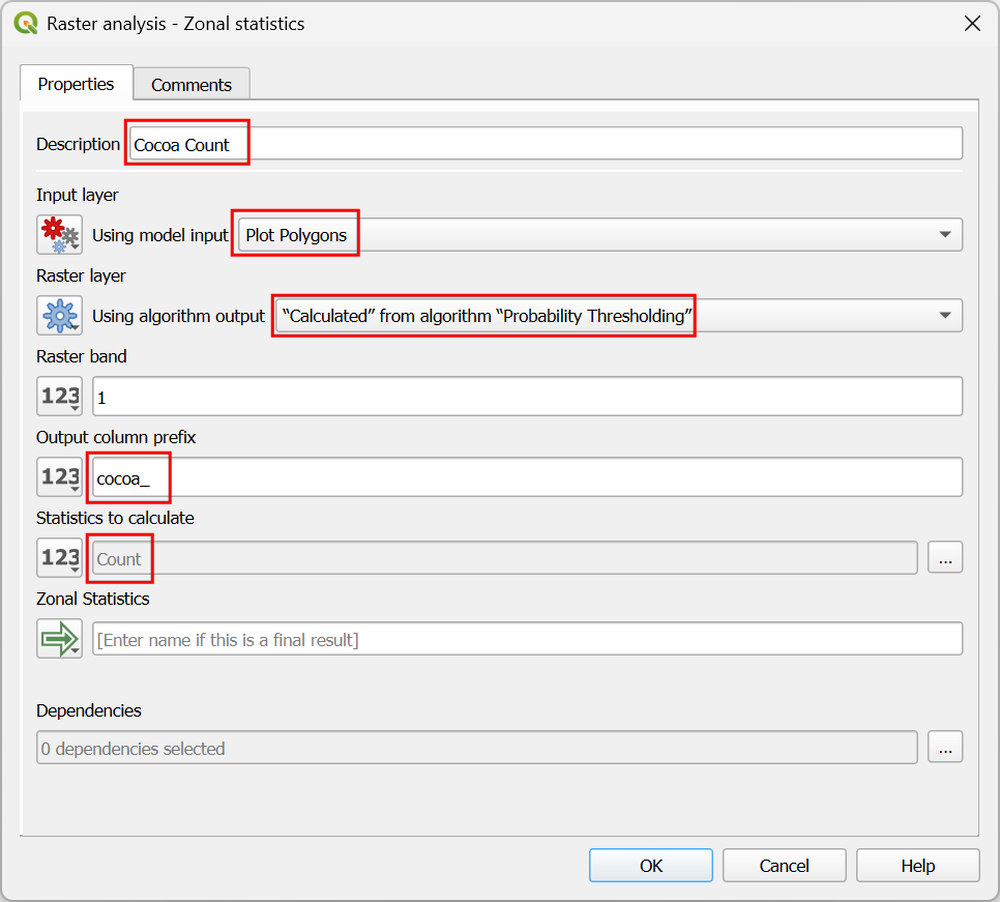This screenshot has height=902, width=1000.
Task: Click the Output column prefix field with cocoa_
Action: click(x=527, y=477)
